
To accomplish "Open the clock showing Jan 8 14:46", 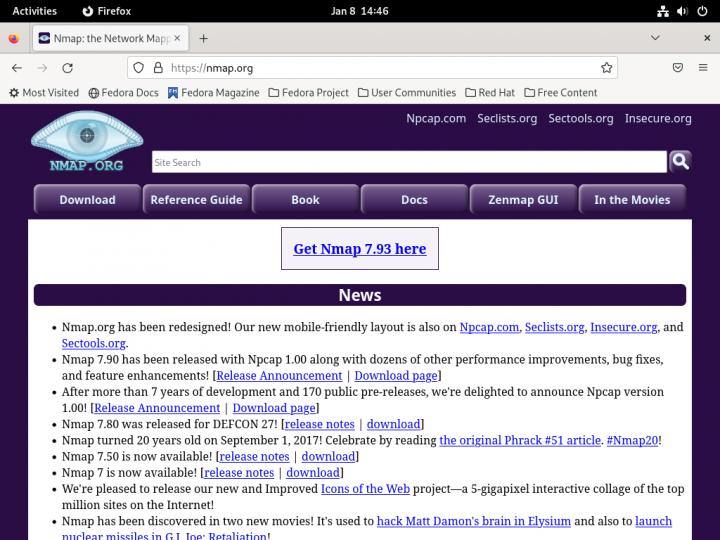I will pyautogui.click(x=360, y=11).
